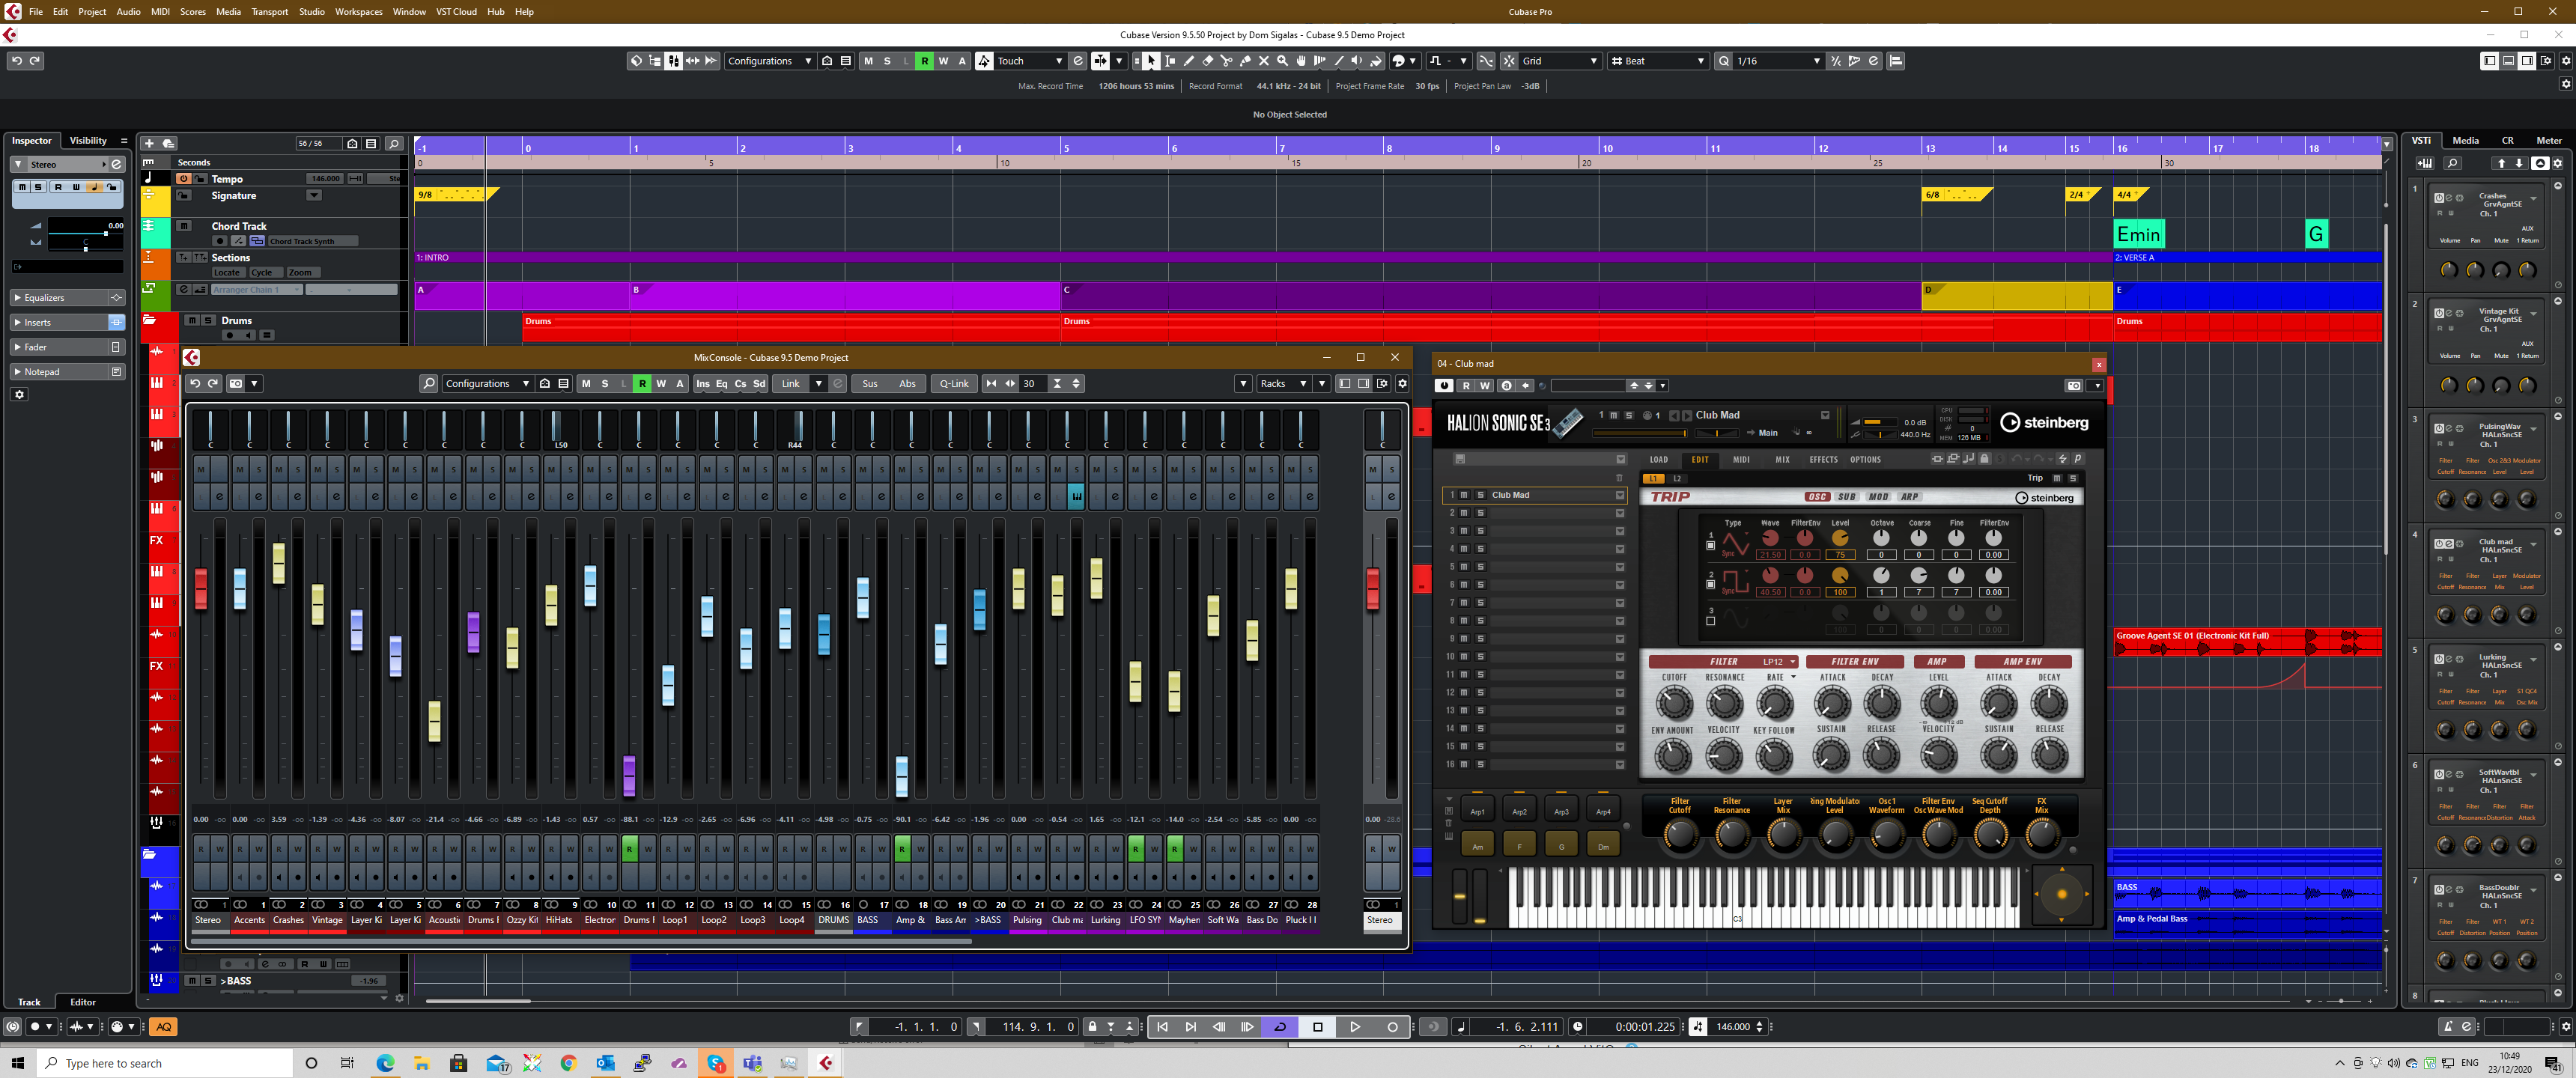Screen dimensions: 2576x1078
Task: Open 1/16 quantize preset dropdown
Action: 1779,61
